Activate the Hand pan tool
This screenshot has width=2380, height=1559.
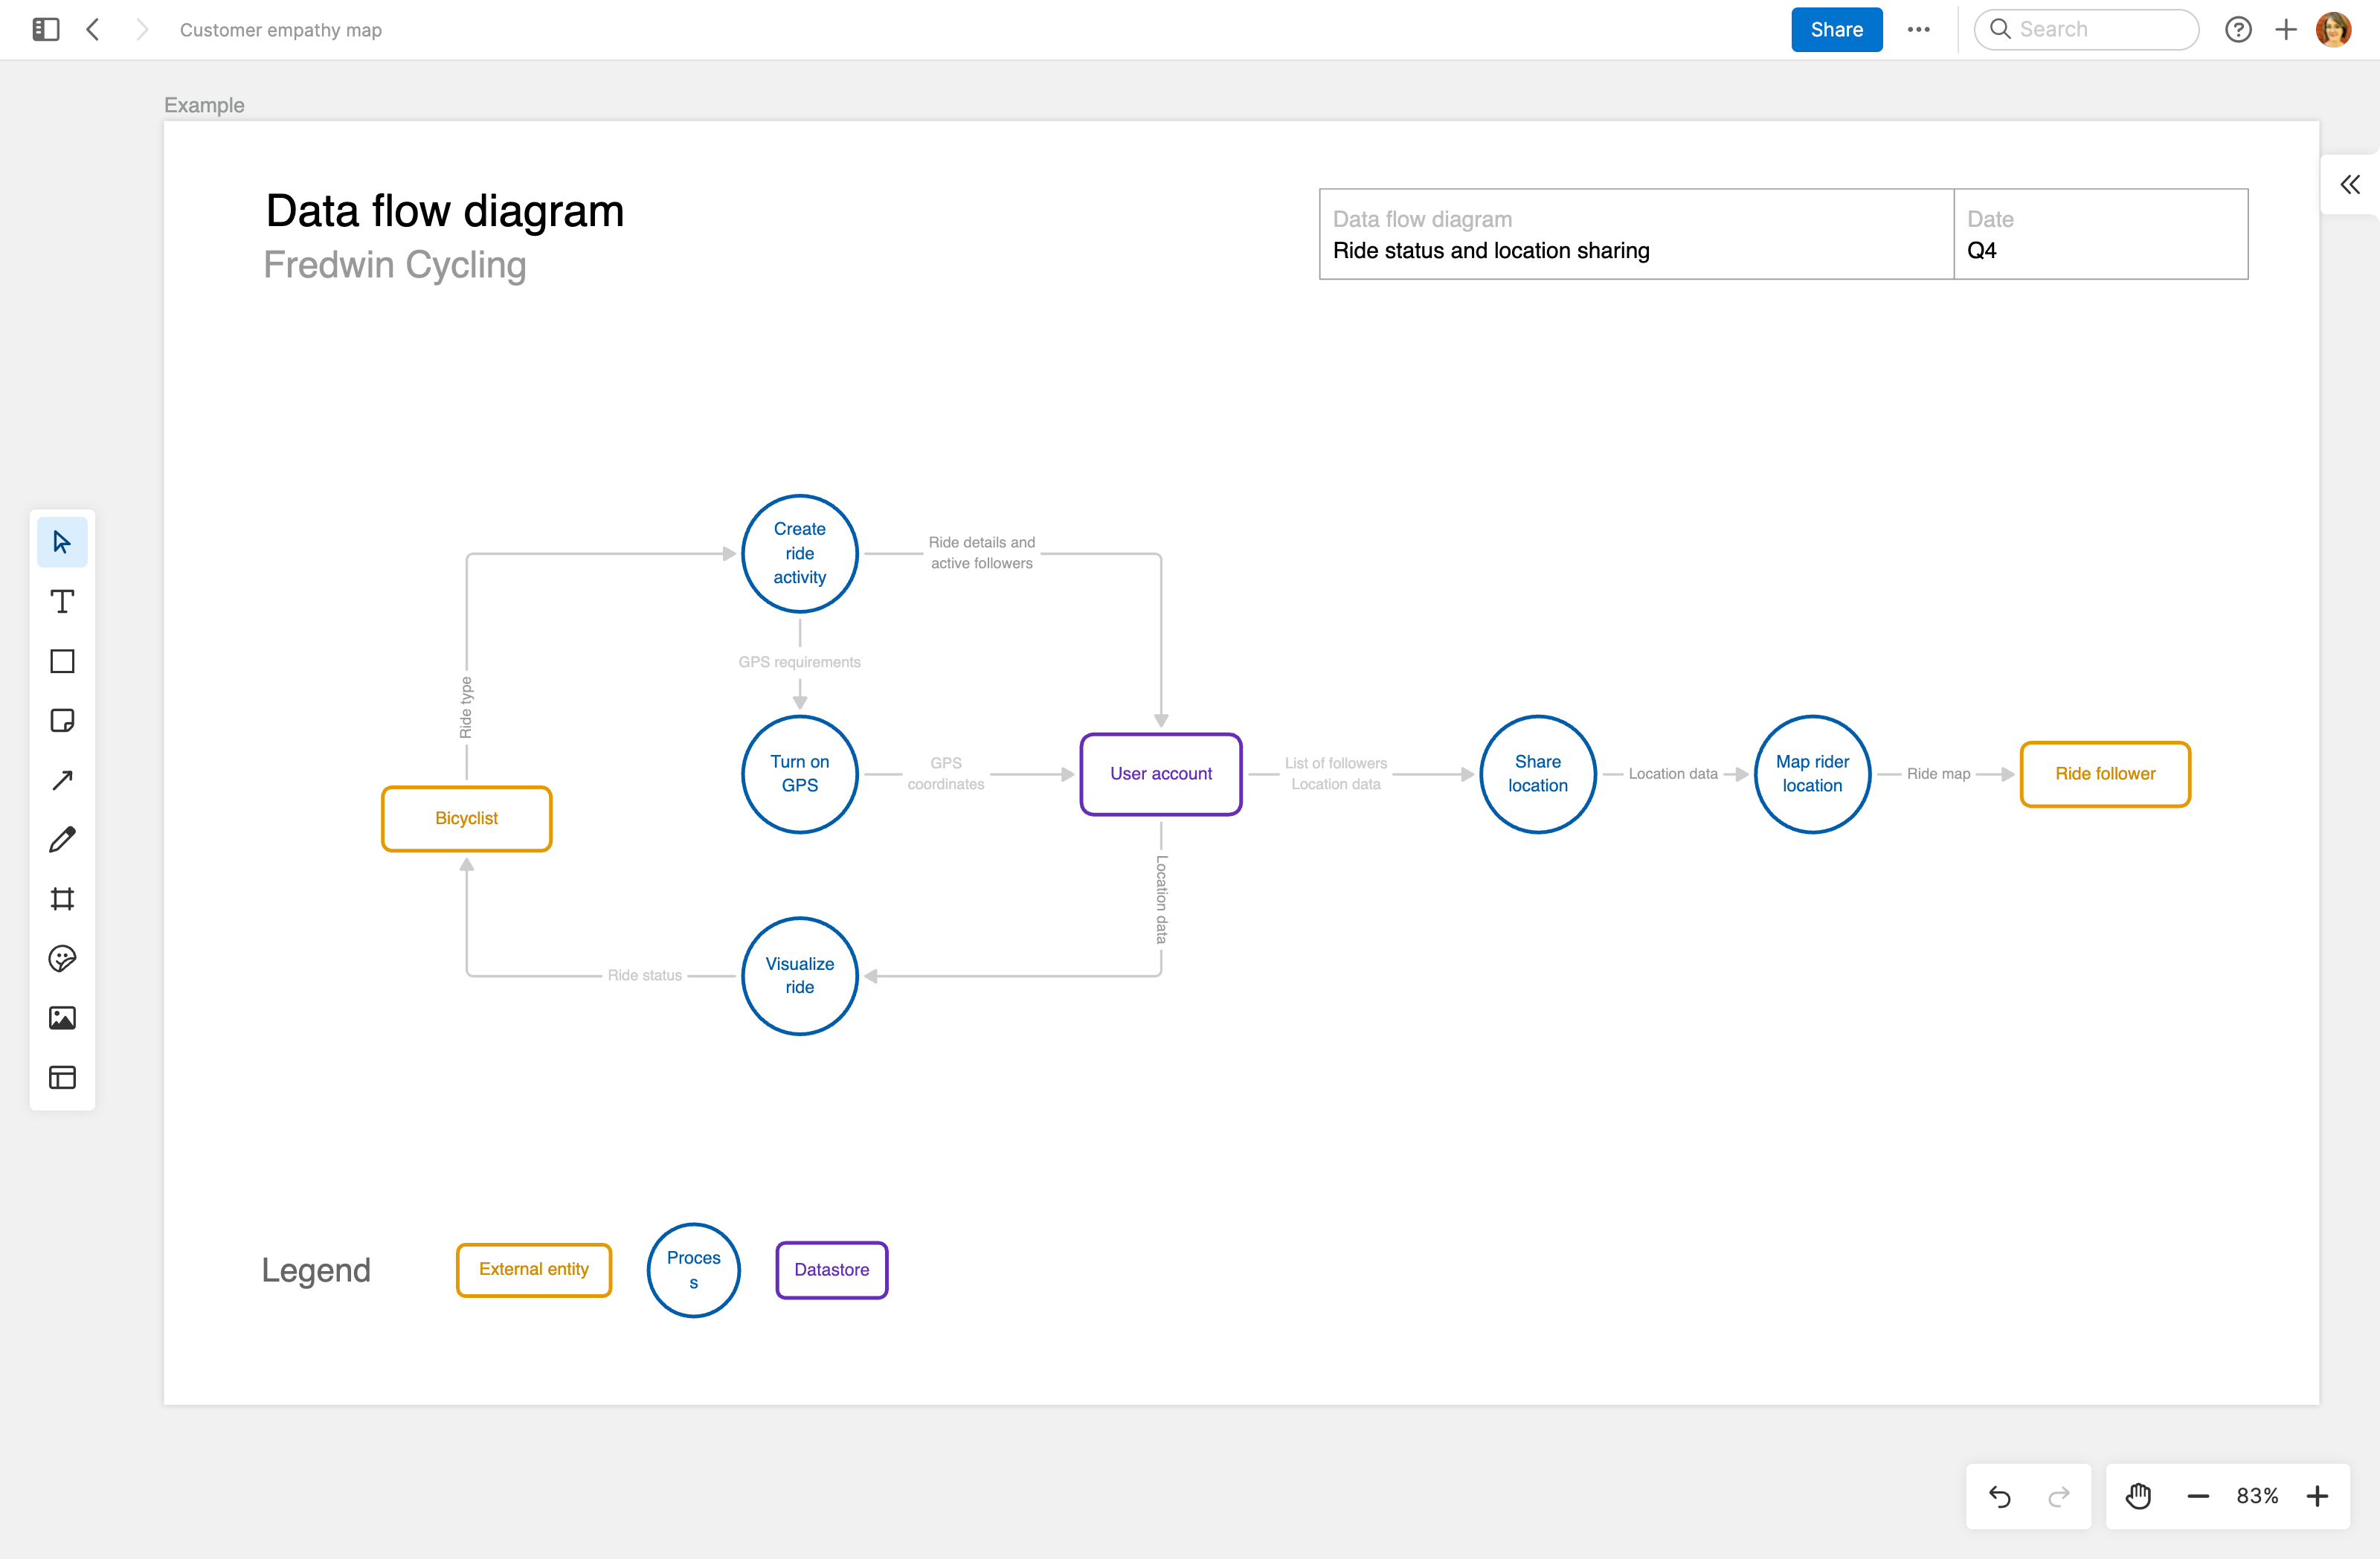pos(2138,1496)
